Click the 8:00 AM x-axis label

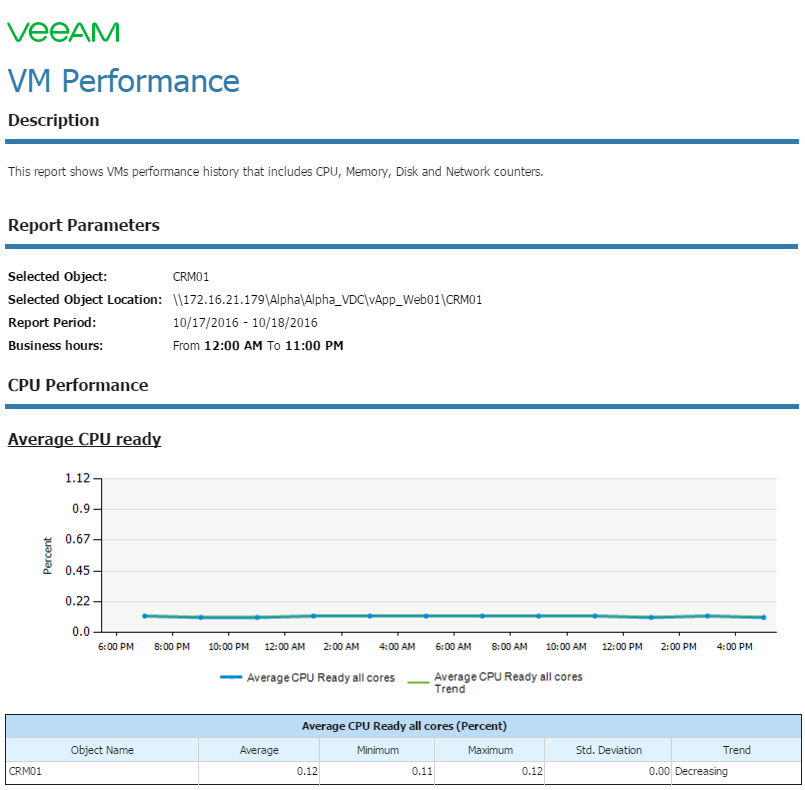tap(509, 647)
